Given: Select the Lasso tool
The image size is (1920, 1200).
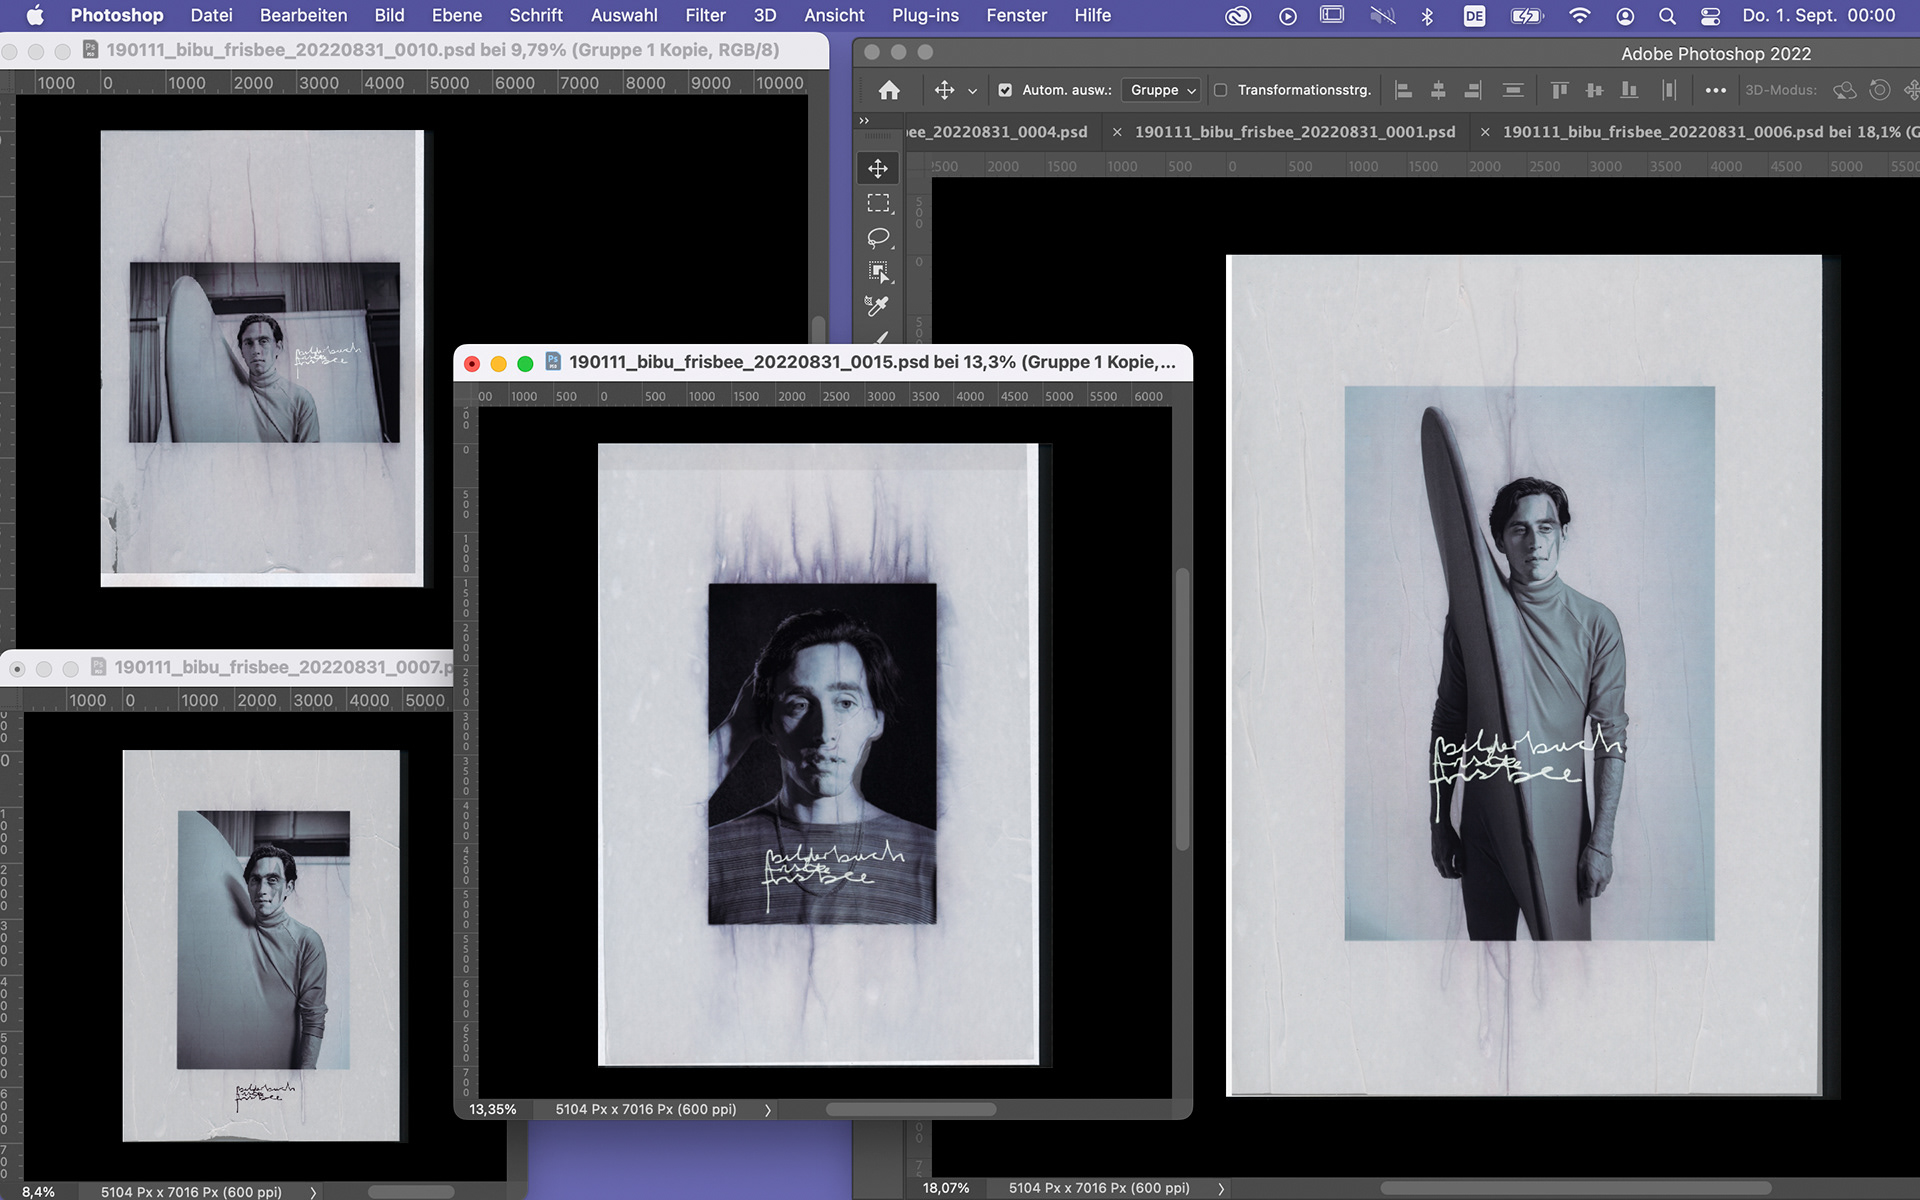Looking at the screenshot, I should coord(878,238).
